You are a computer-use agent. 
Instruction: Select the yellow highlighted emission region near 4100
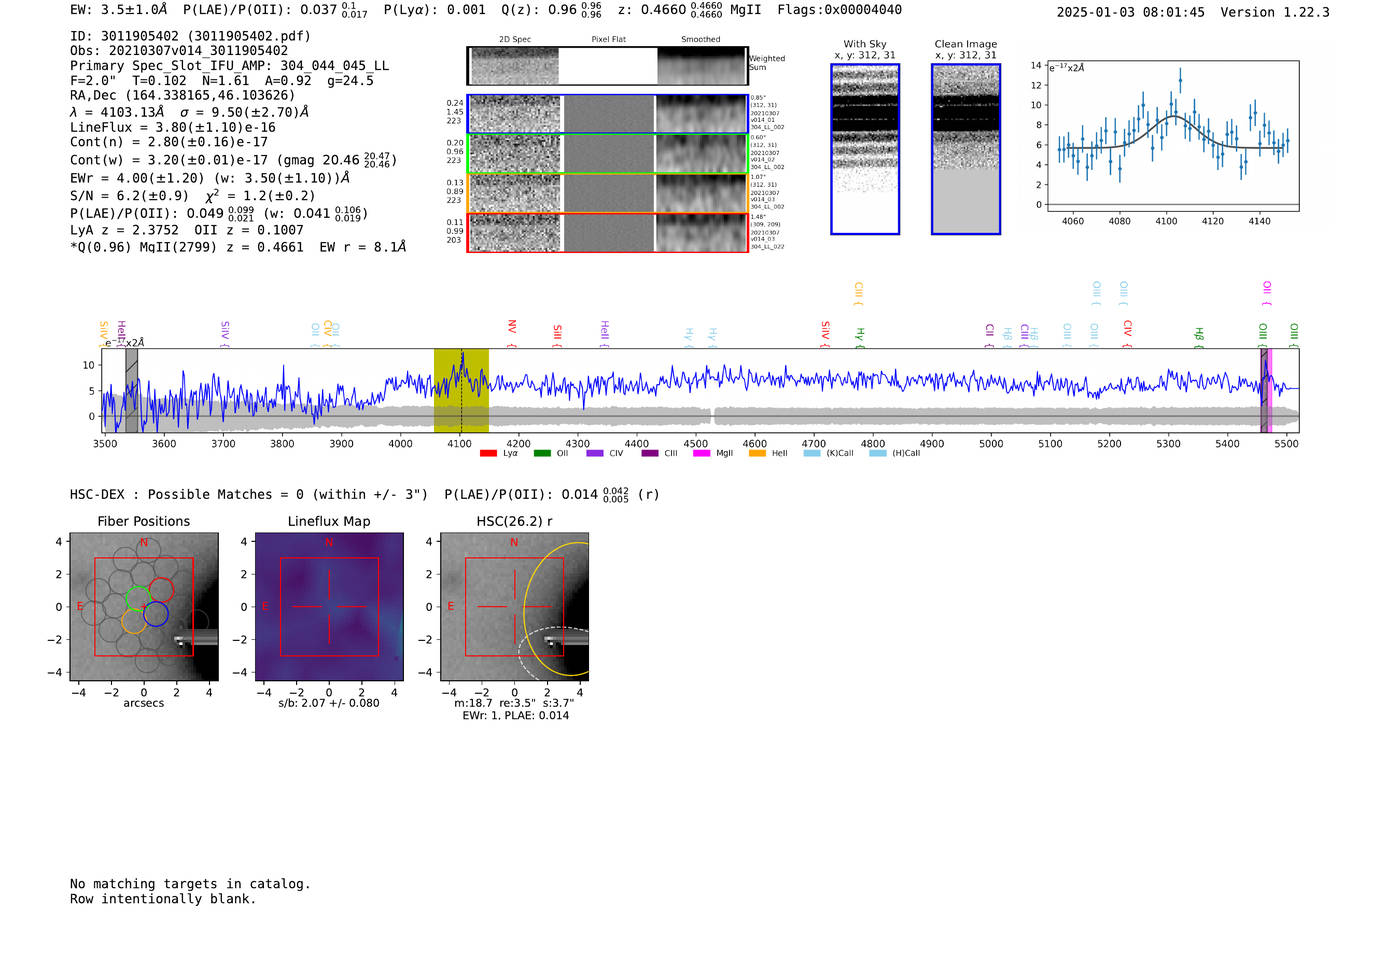point(461,390)
